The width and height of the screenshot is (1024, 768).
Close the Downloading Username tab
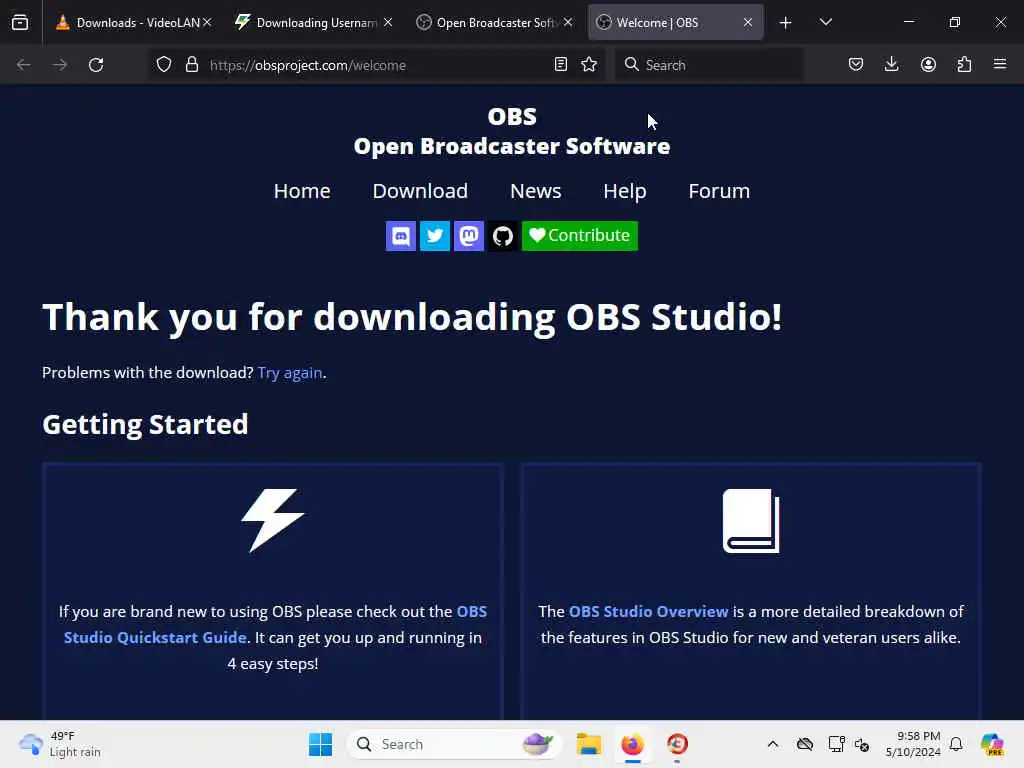[x=388, y=23]
